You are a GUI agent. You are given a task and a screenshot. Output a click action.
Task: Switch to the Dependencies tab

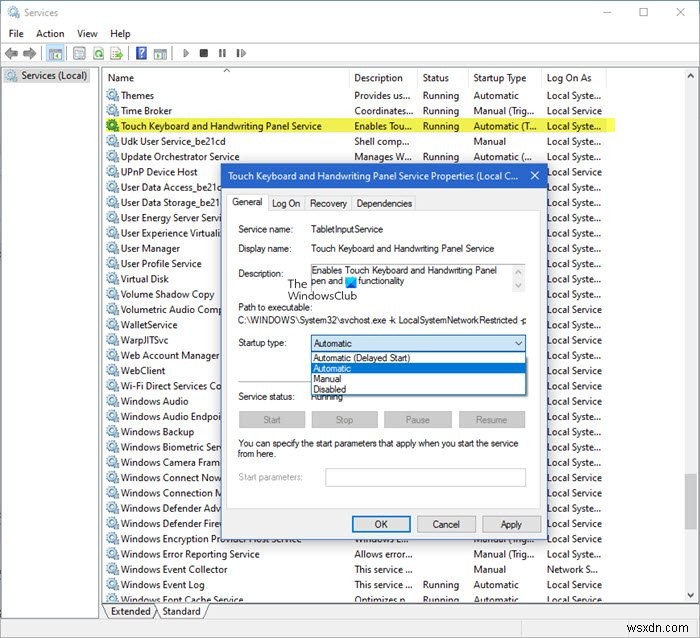click(384, 203)
